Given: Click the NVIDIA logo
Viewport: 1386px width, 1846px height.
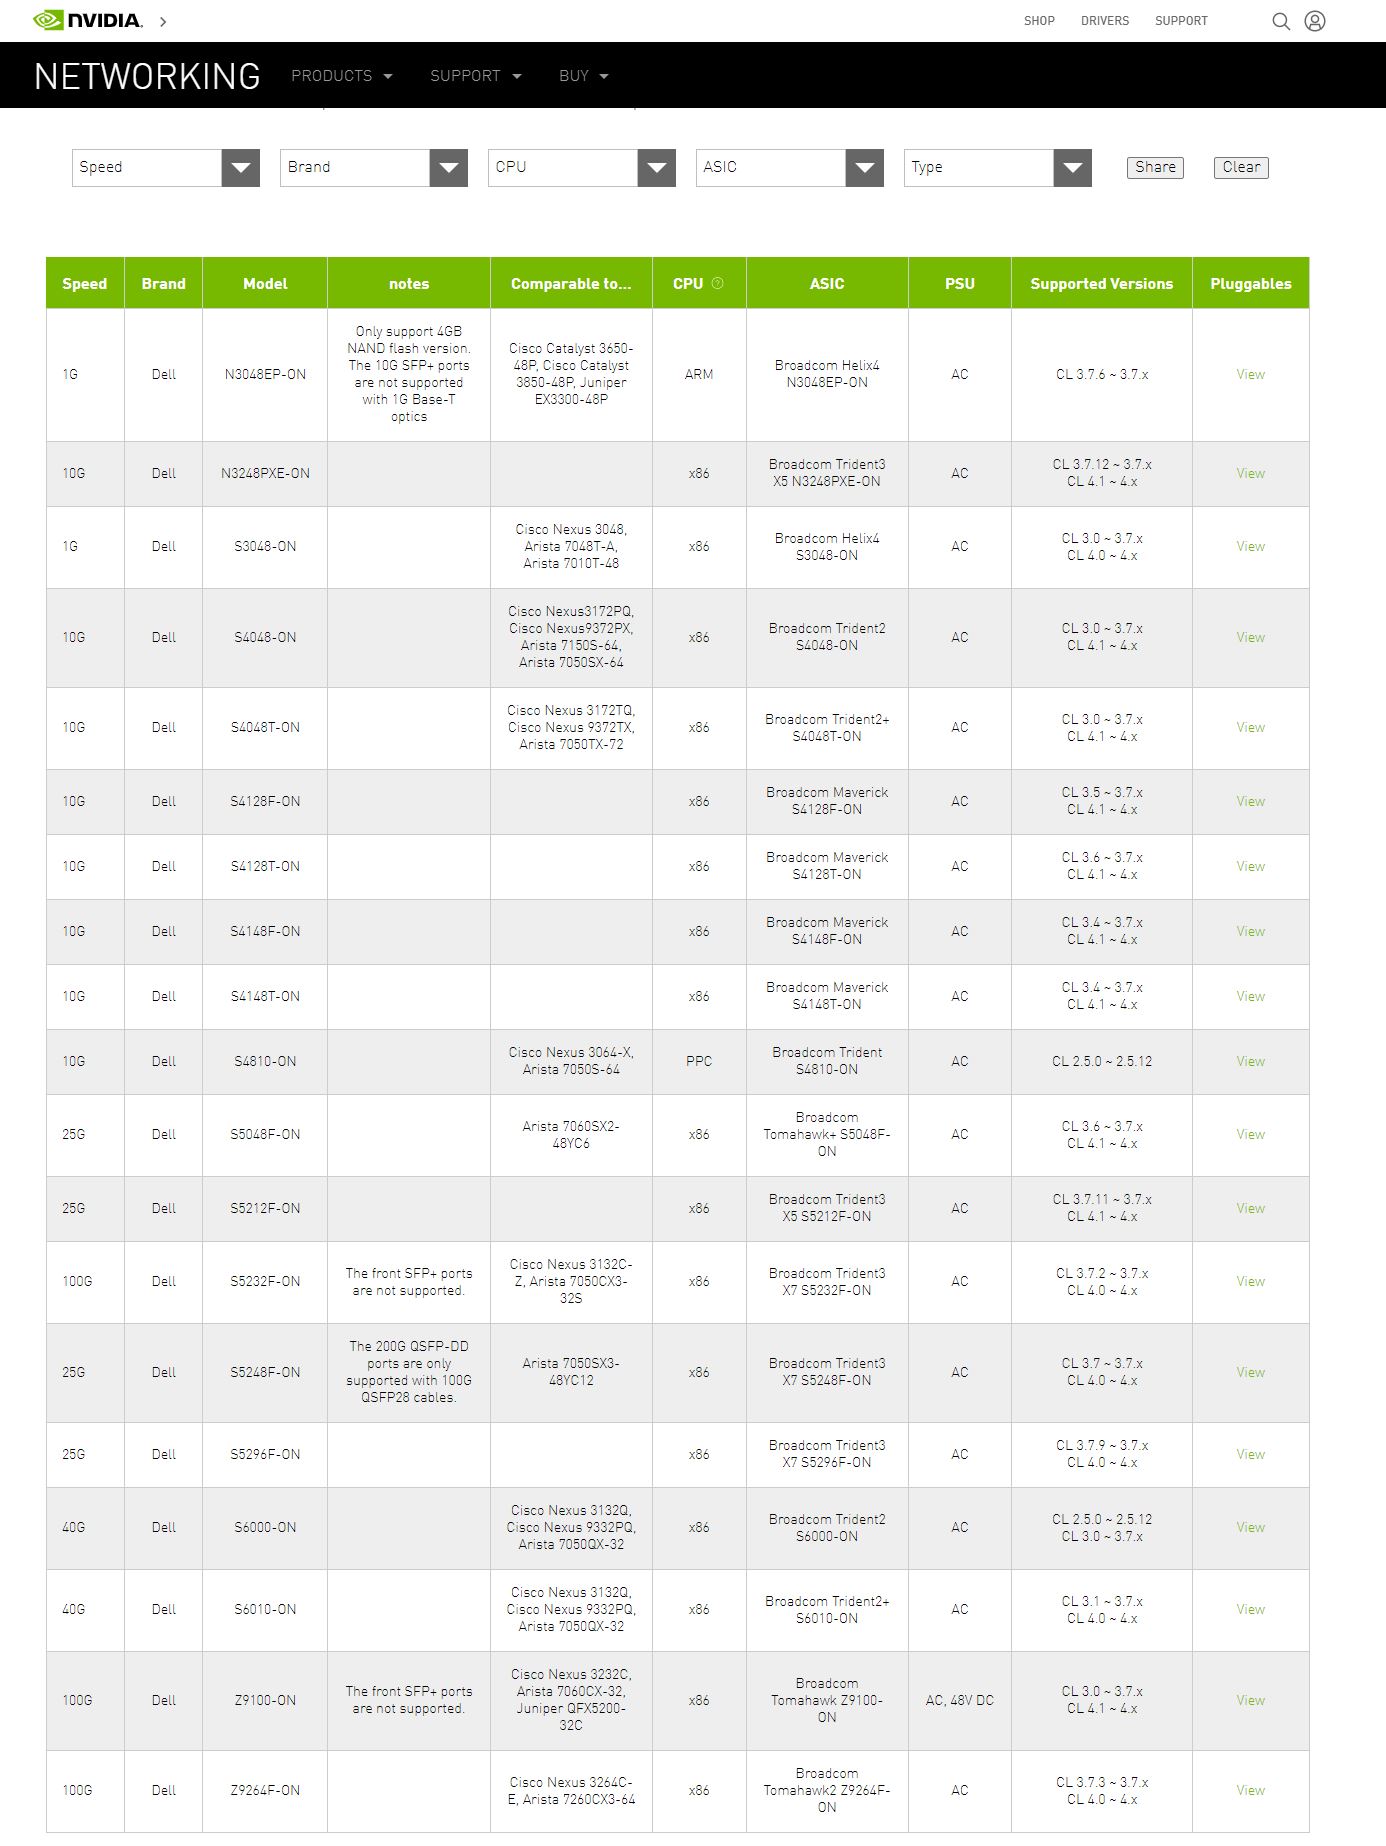Looking at the screenshot, I should [88, 20].
